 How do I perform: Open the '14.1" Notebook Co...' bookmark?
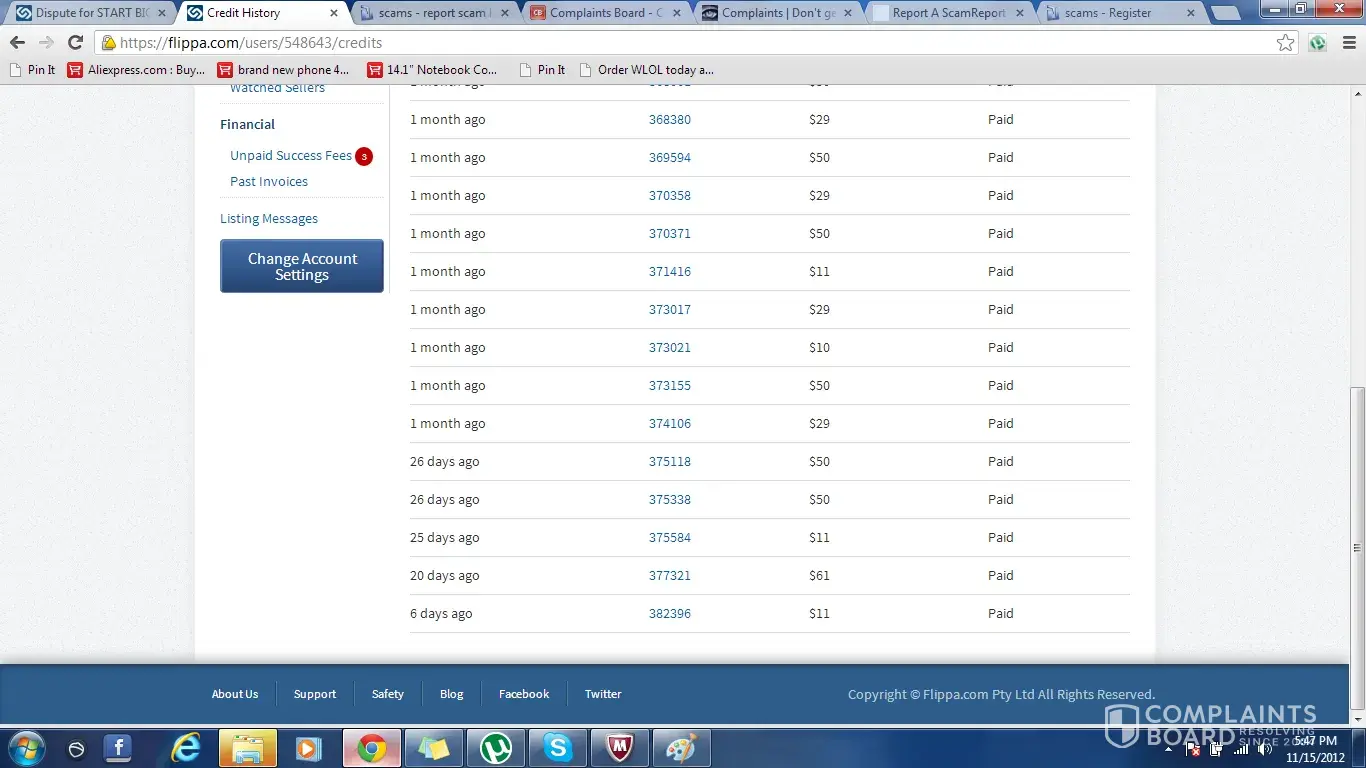click(432, 70)
